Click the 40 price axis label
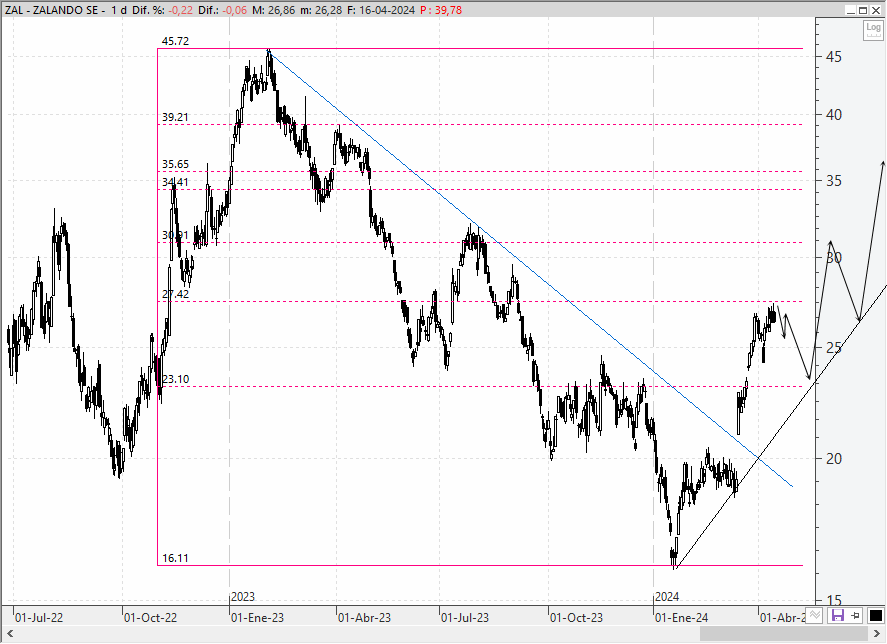Screen dimensions: 887x644 pyautogui.click(x=834, y=114)
